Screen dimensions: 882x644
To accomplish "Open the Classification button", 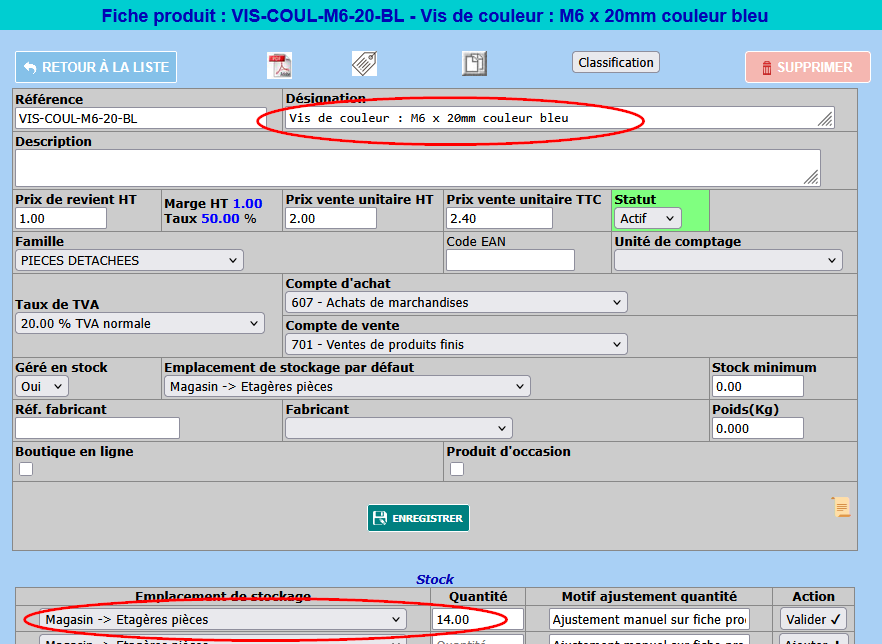I will pyautogui.click(x=616, y=62).
